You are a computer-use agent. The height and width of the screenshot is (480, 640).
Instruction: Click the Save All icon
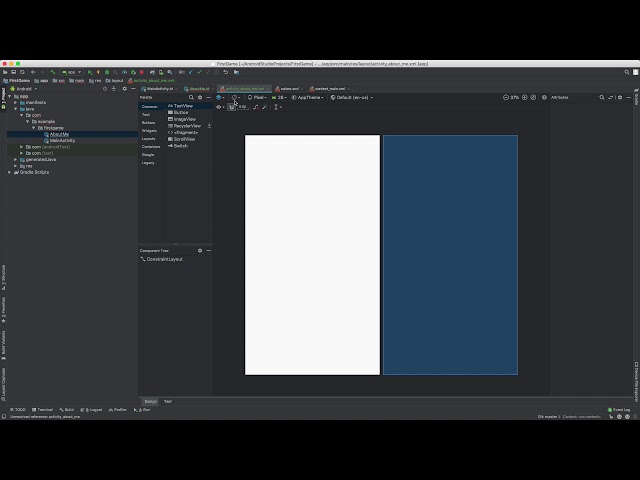tap(13, 72)
